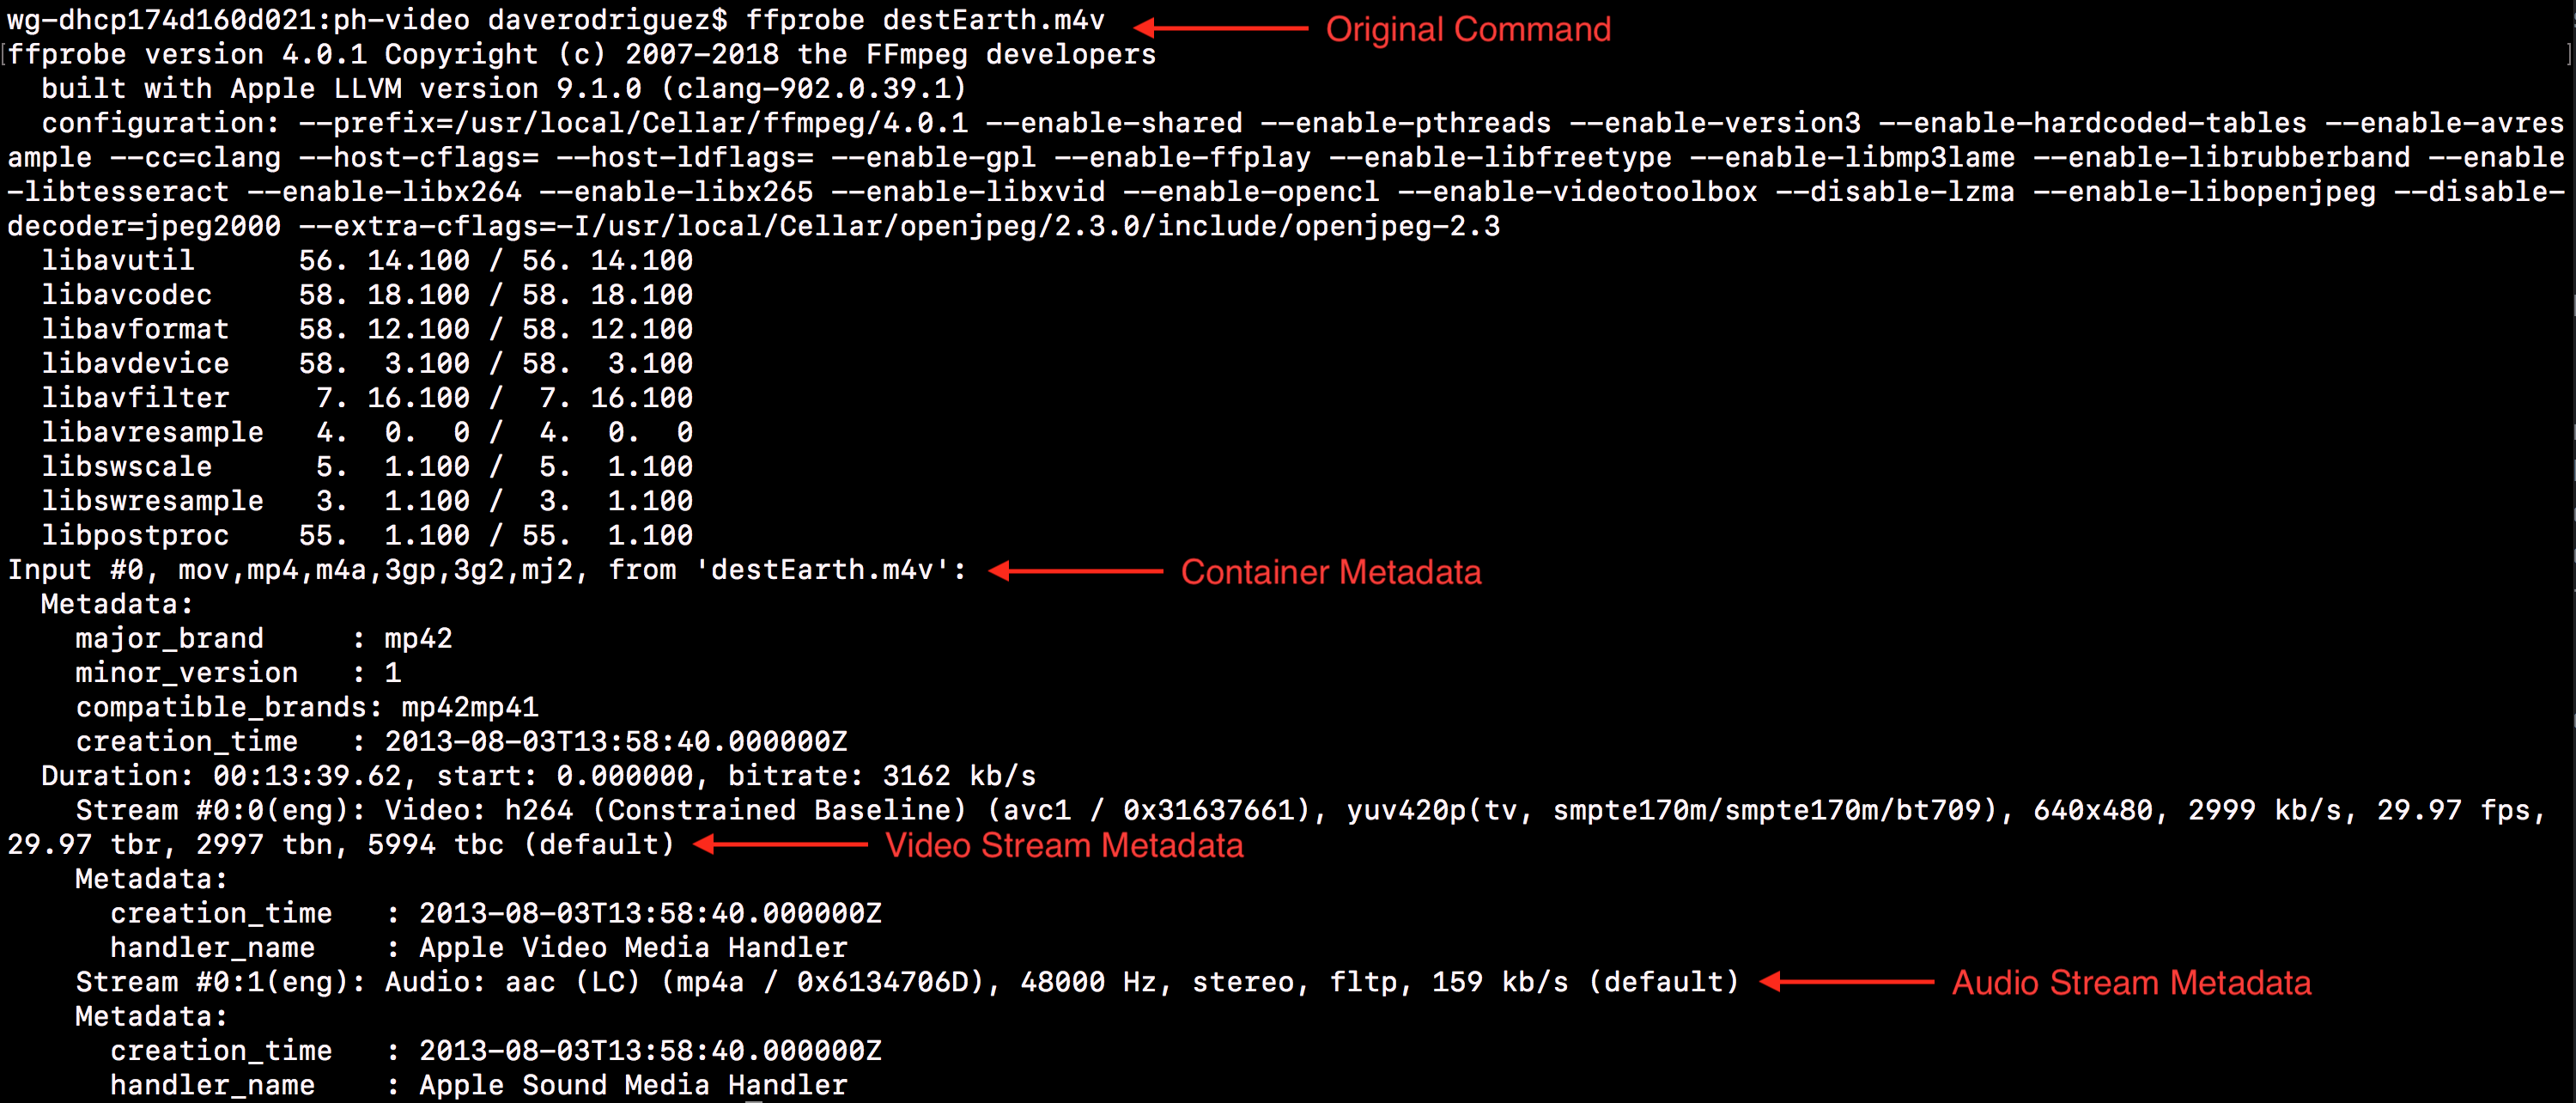Click the libavcodec version line
2576x1103 pixels.
[367, 295]
